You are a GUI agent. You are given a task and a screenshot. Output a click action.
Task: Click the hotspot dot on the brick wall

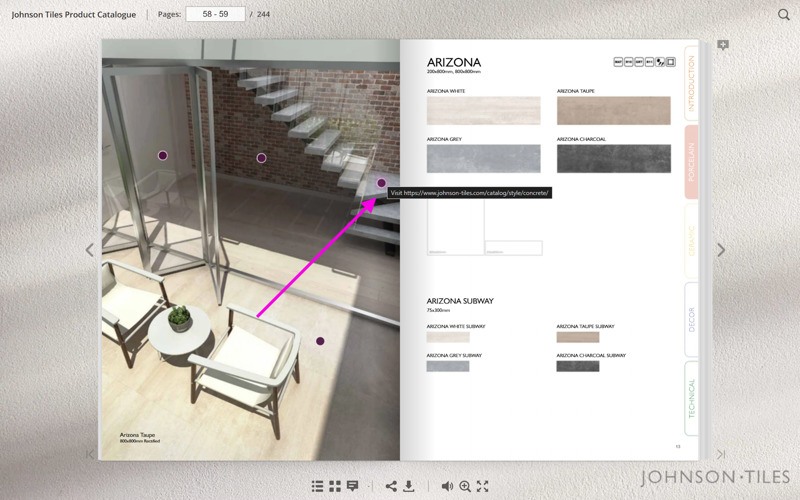coord(261,158)
